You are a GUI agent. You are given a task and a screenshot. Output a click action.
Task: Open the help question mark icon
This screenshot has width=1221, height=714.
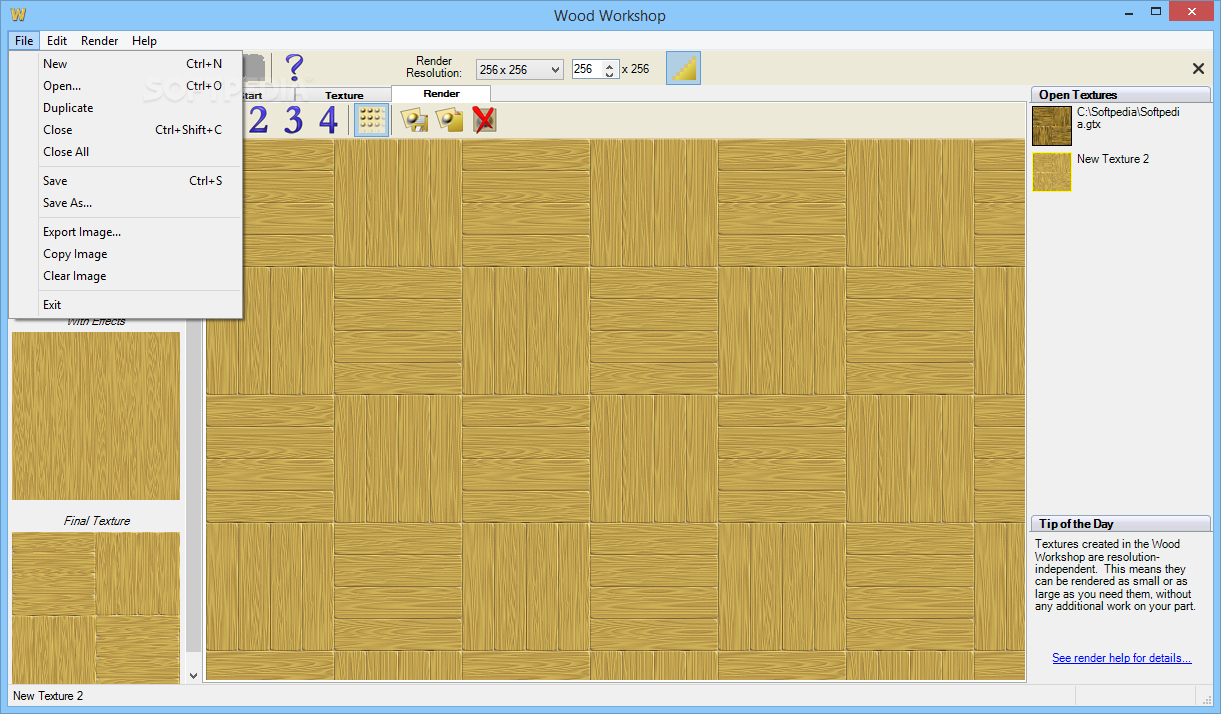click(x=294, y=68)
